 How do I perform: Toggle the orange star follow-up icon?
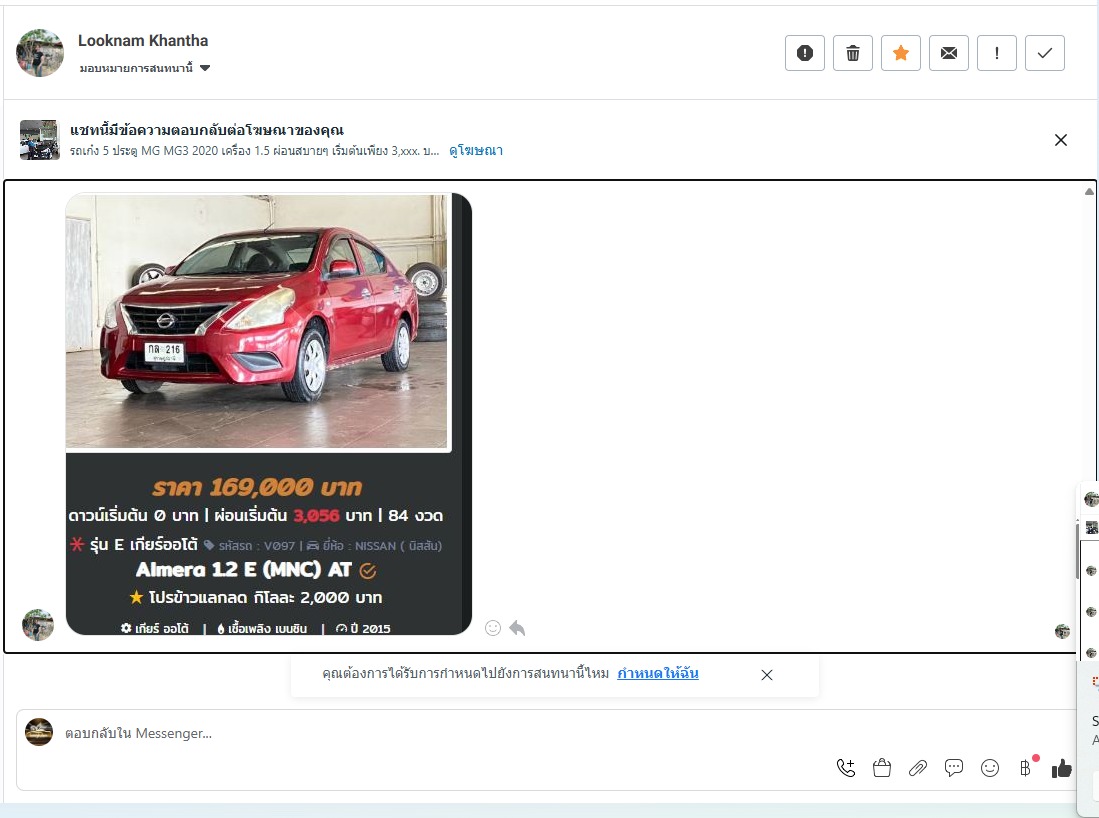(901, 53)
